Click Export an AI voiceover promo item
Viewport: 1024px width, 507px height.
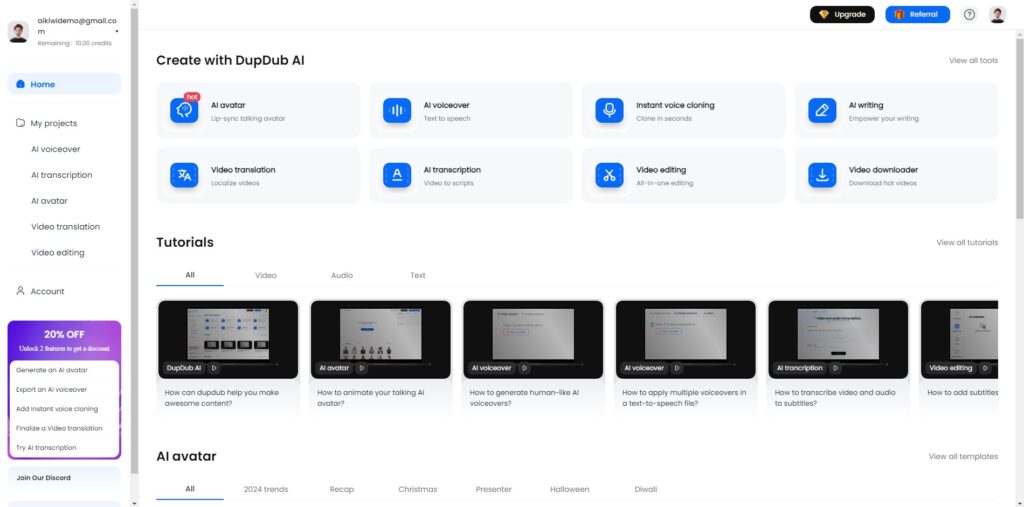coord(64,389)
